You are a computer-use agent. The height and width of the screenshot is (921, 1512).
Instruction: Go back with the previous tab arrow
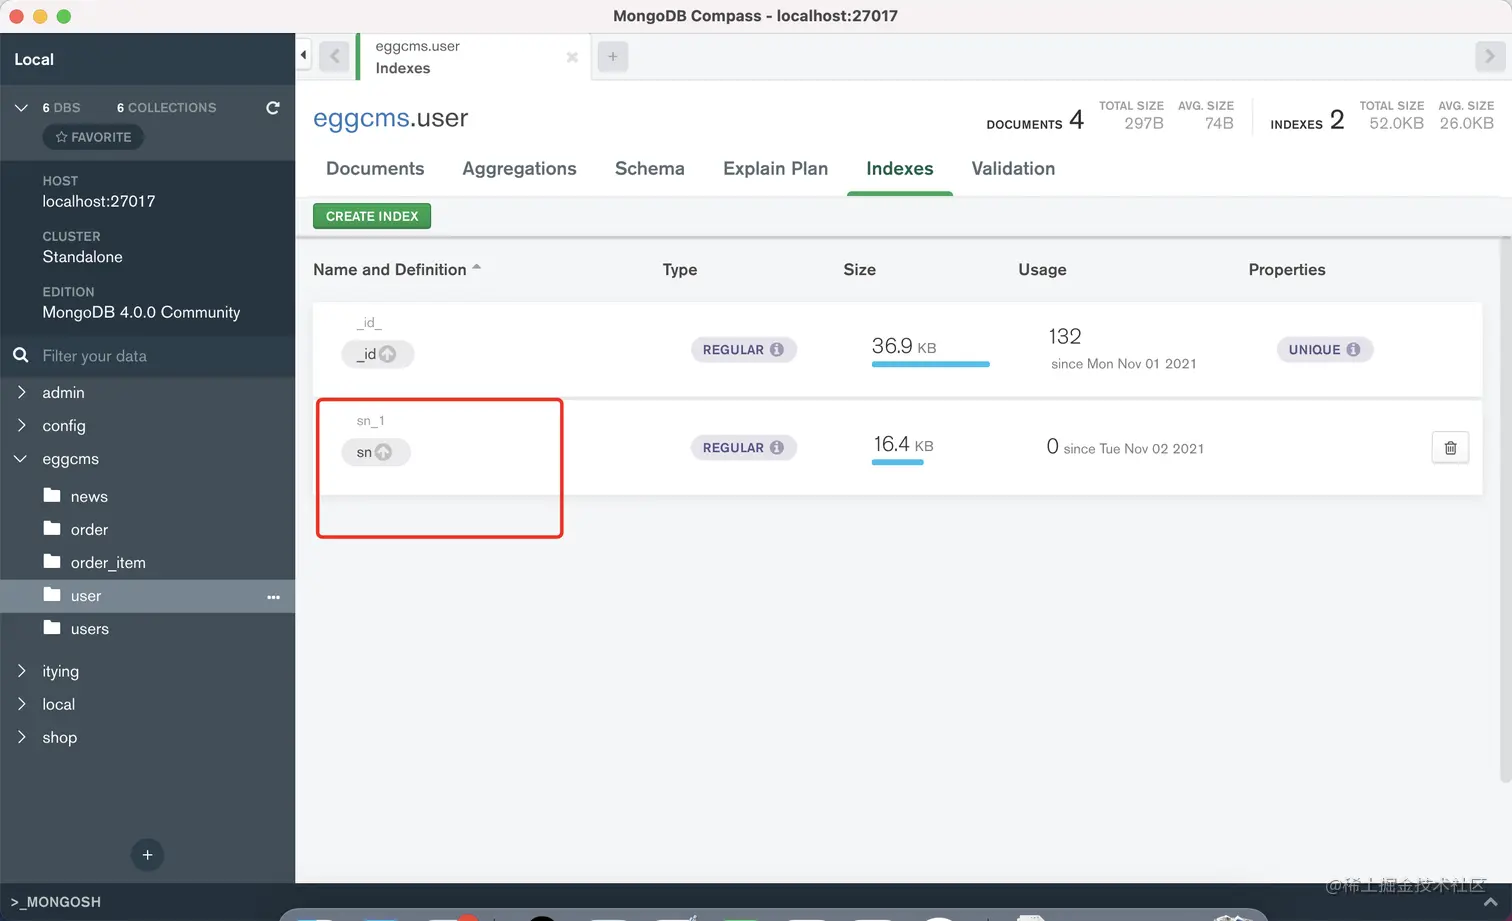(x=335, y=57)
